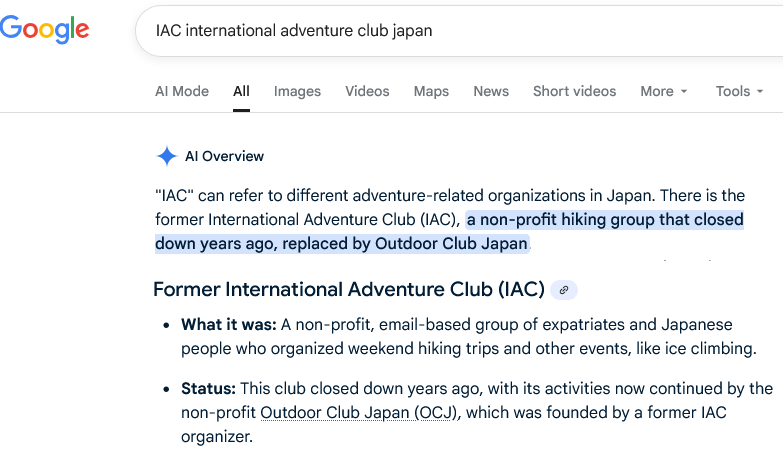Switch to the AI Mode tab

click(182, 91)
